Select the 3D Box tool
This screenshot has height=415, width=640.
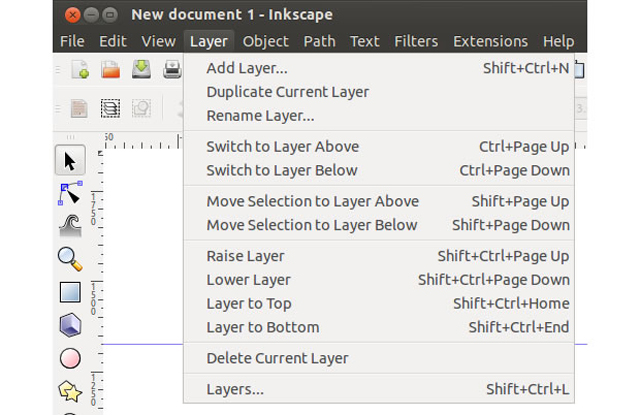coord(69,325)
